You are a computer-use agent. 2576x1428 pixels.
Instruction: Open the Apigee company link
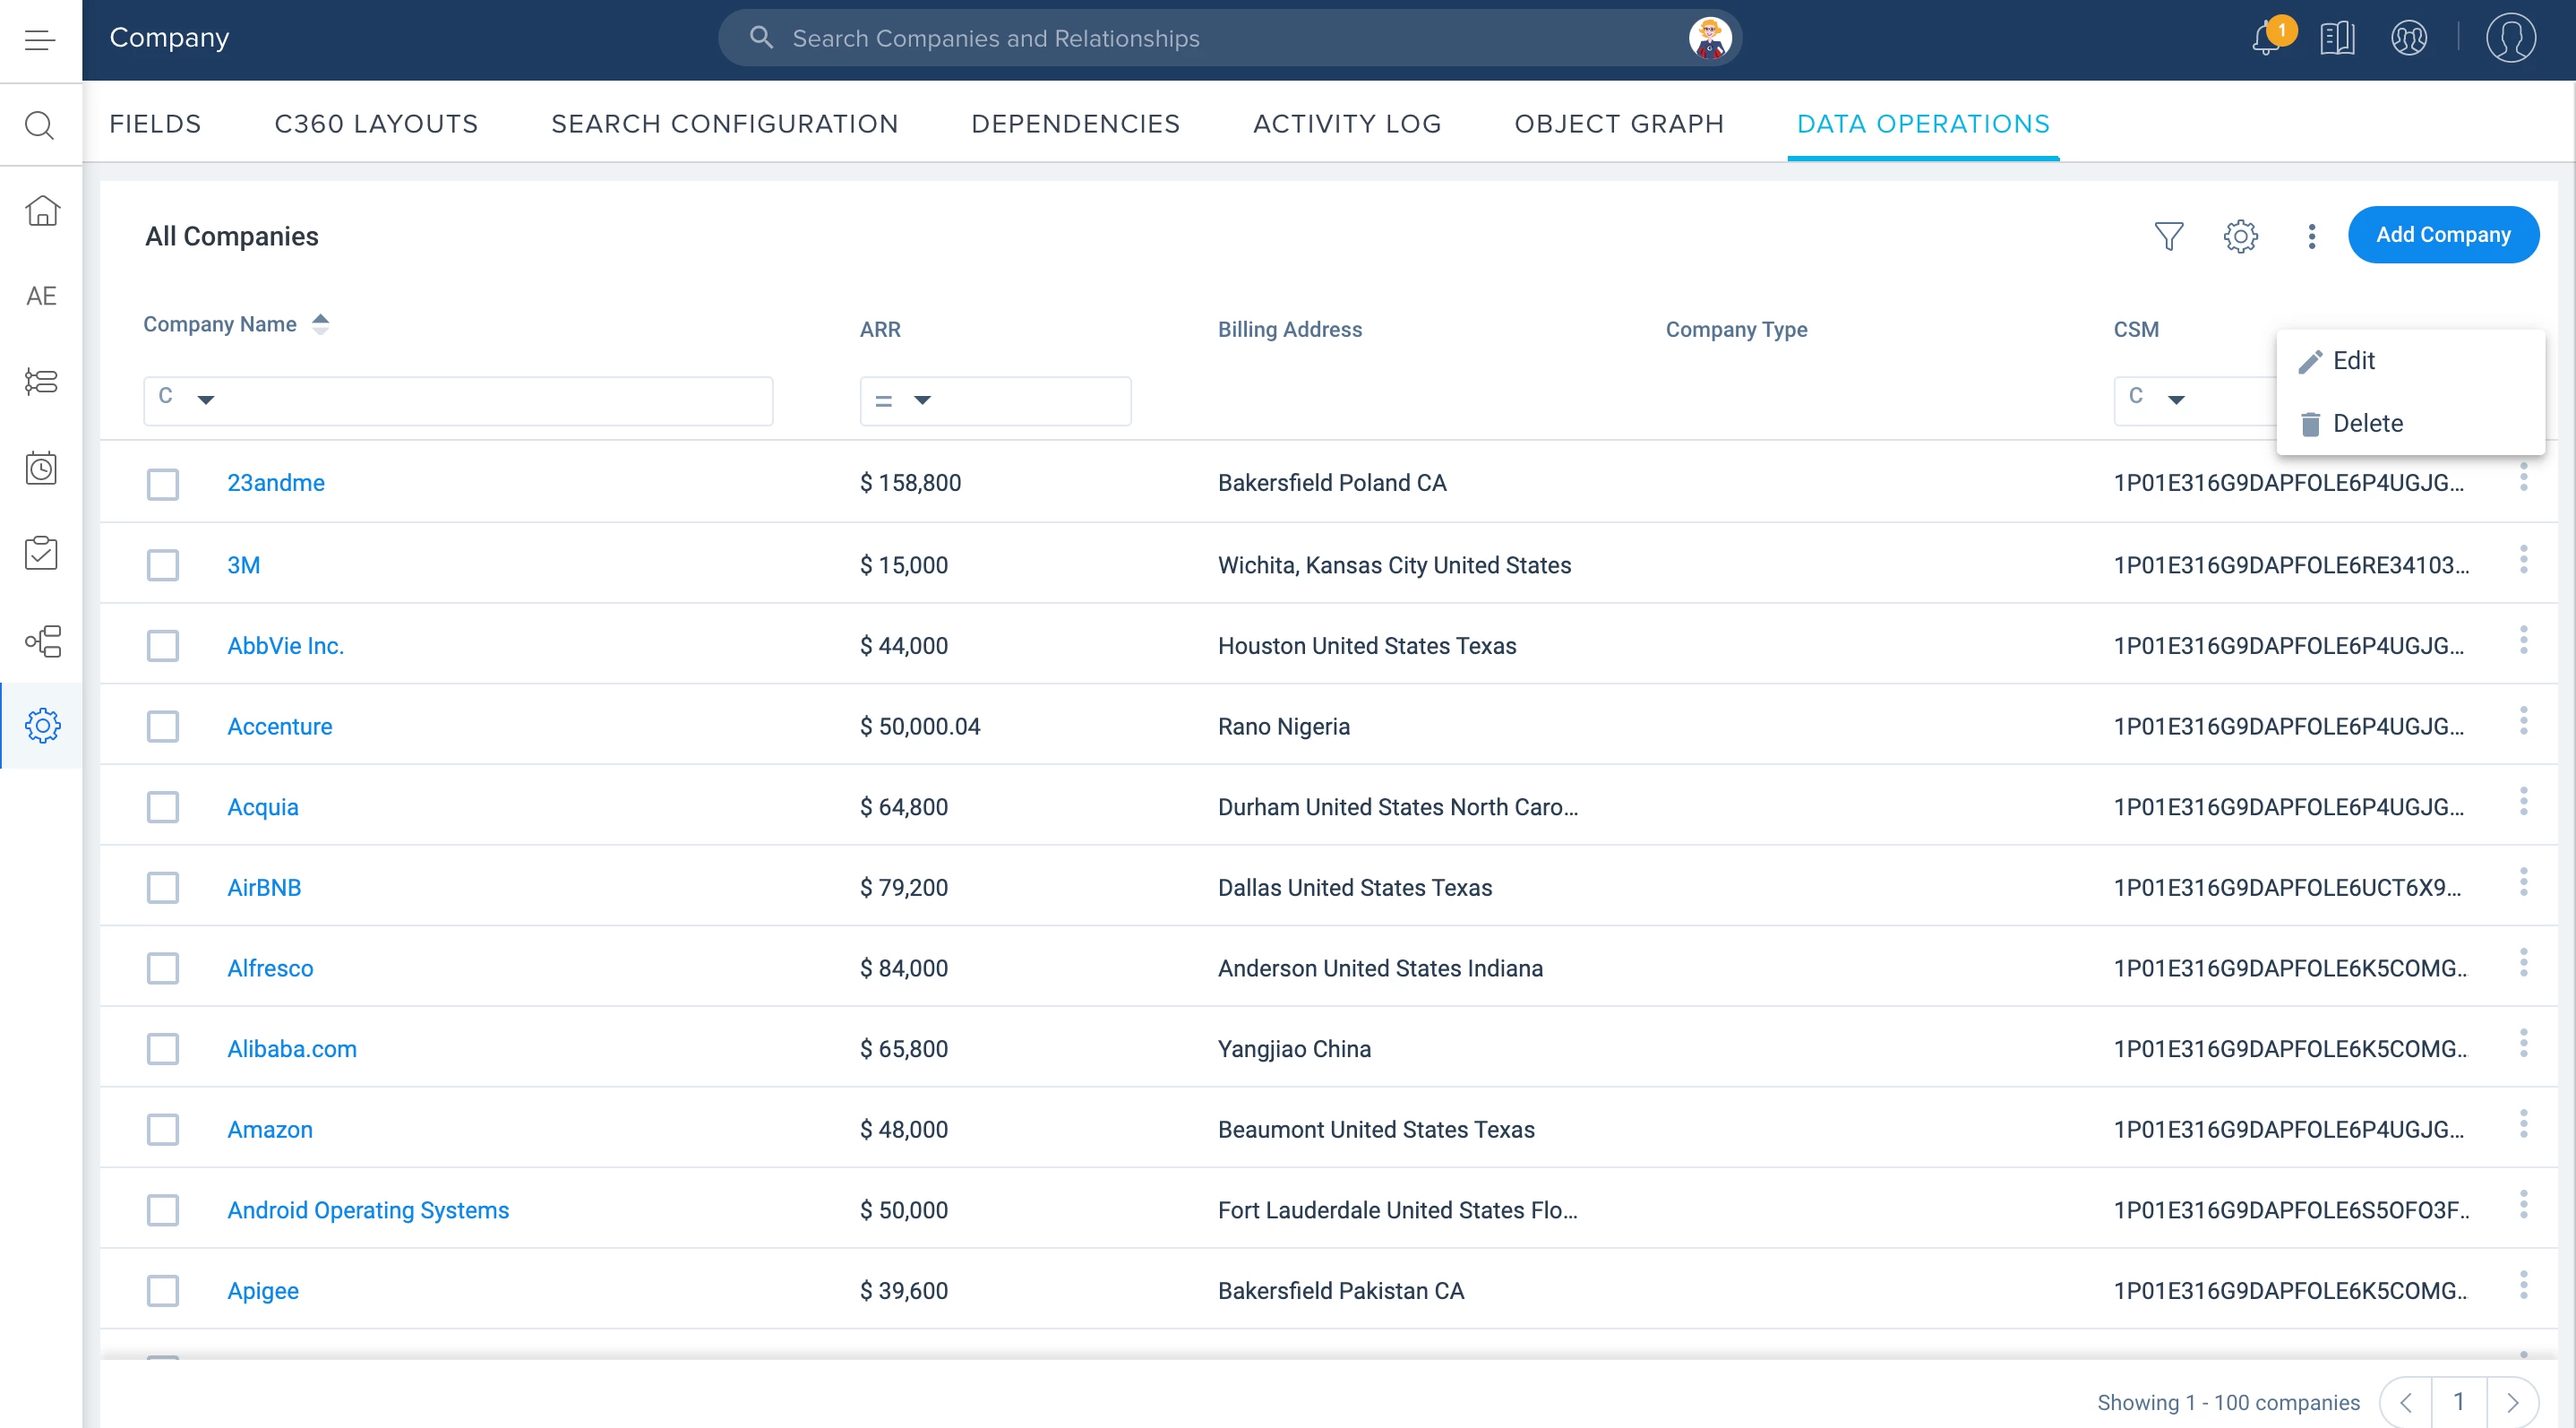click(263, 1291)
